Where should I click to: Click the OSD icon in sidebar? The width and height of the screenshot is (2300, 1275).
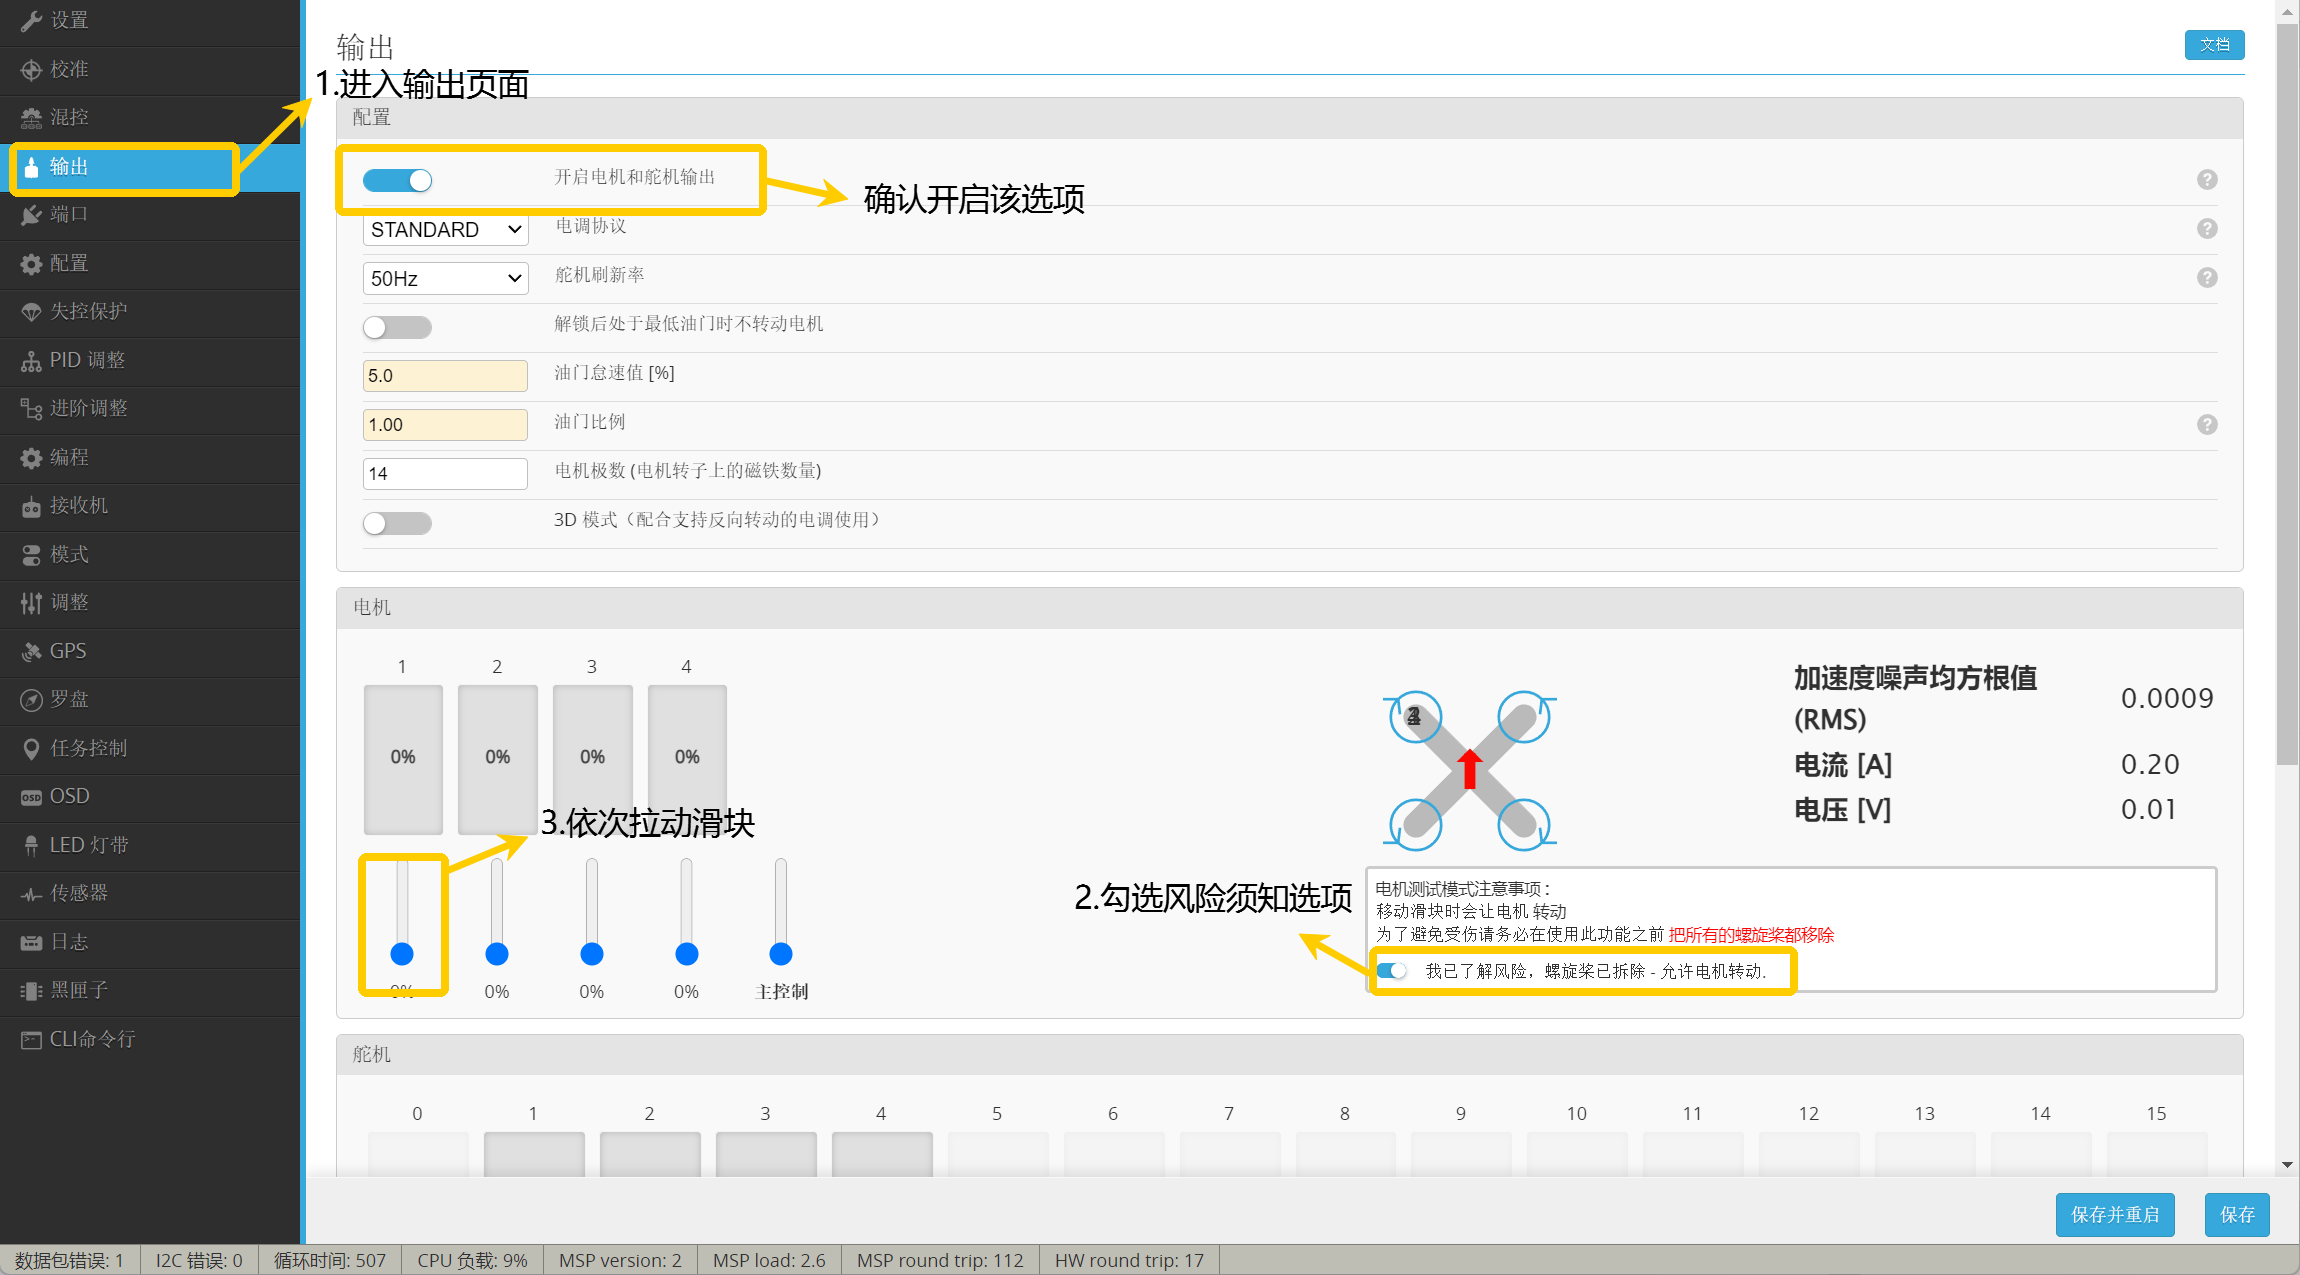(31, 797)
